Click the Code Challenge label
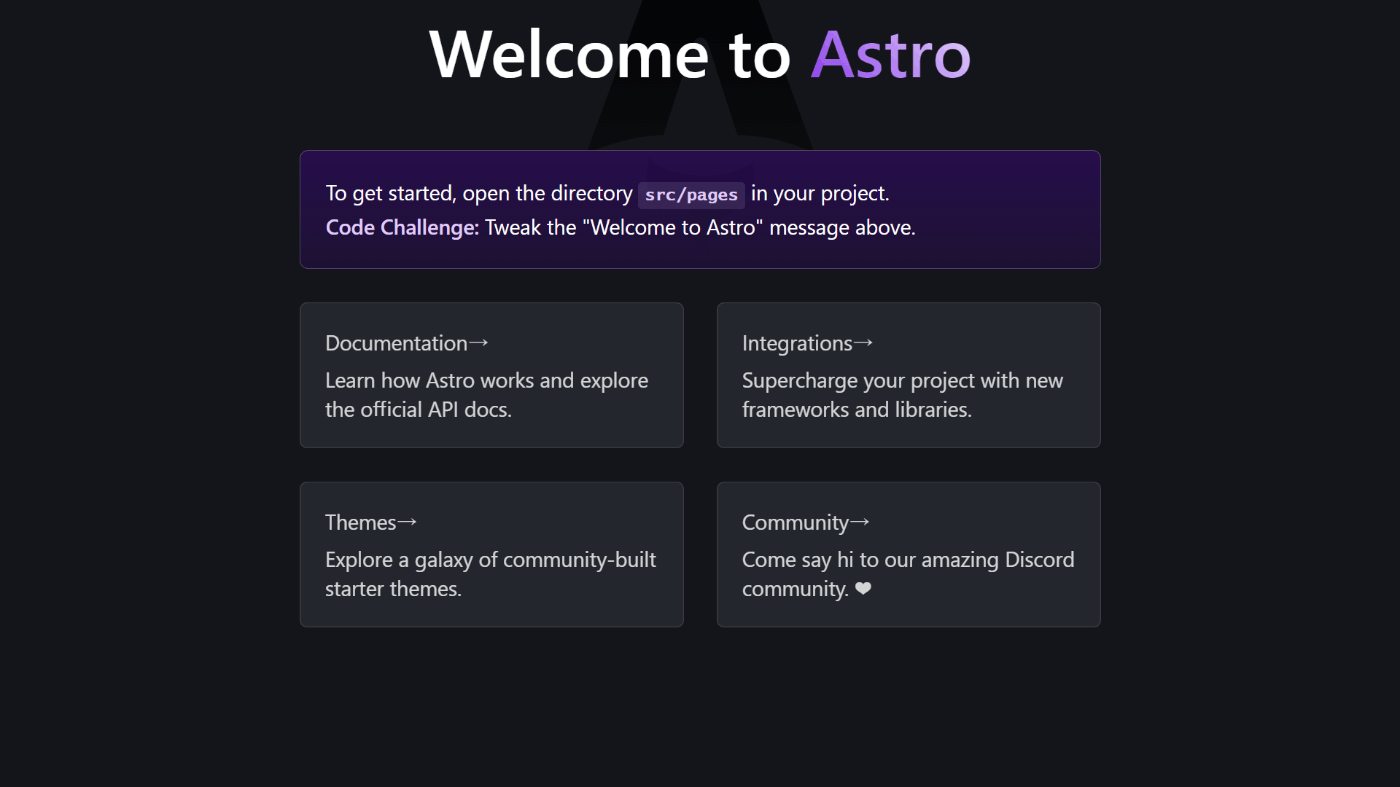 point(398,227)
